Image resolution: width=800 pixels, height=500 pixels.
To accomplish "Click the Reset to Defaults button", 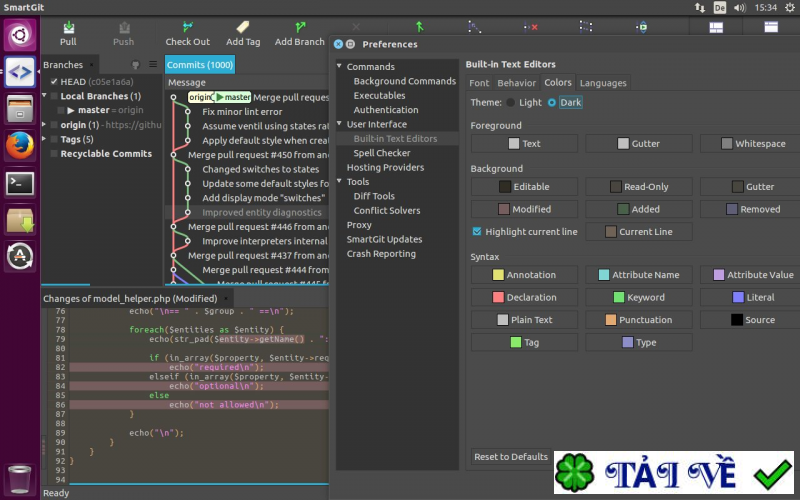I will (x=511, y=457).
